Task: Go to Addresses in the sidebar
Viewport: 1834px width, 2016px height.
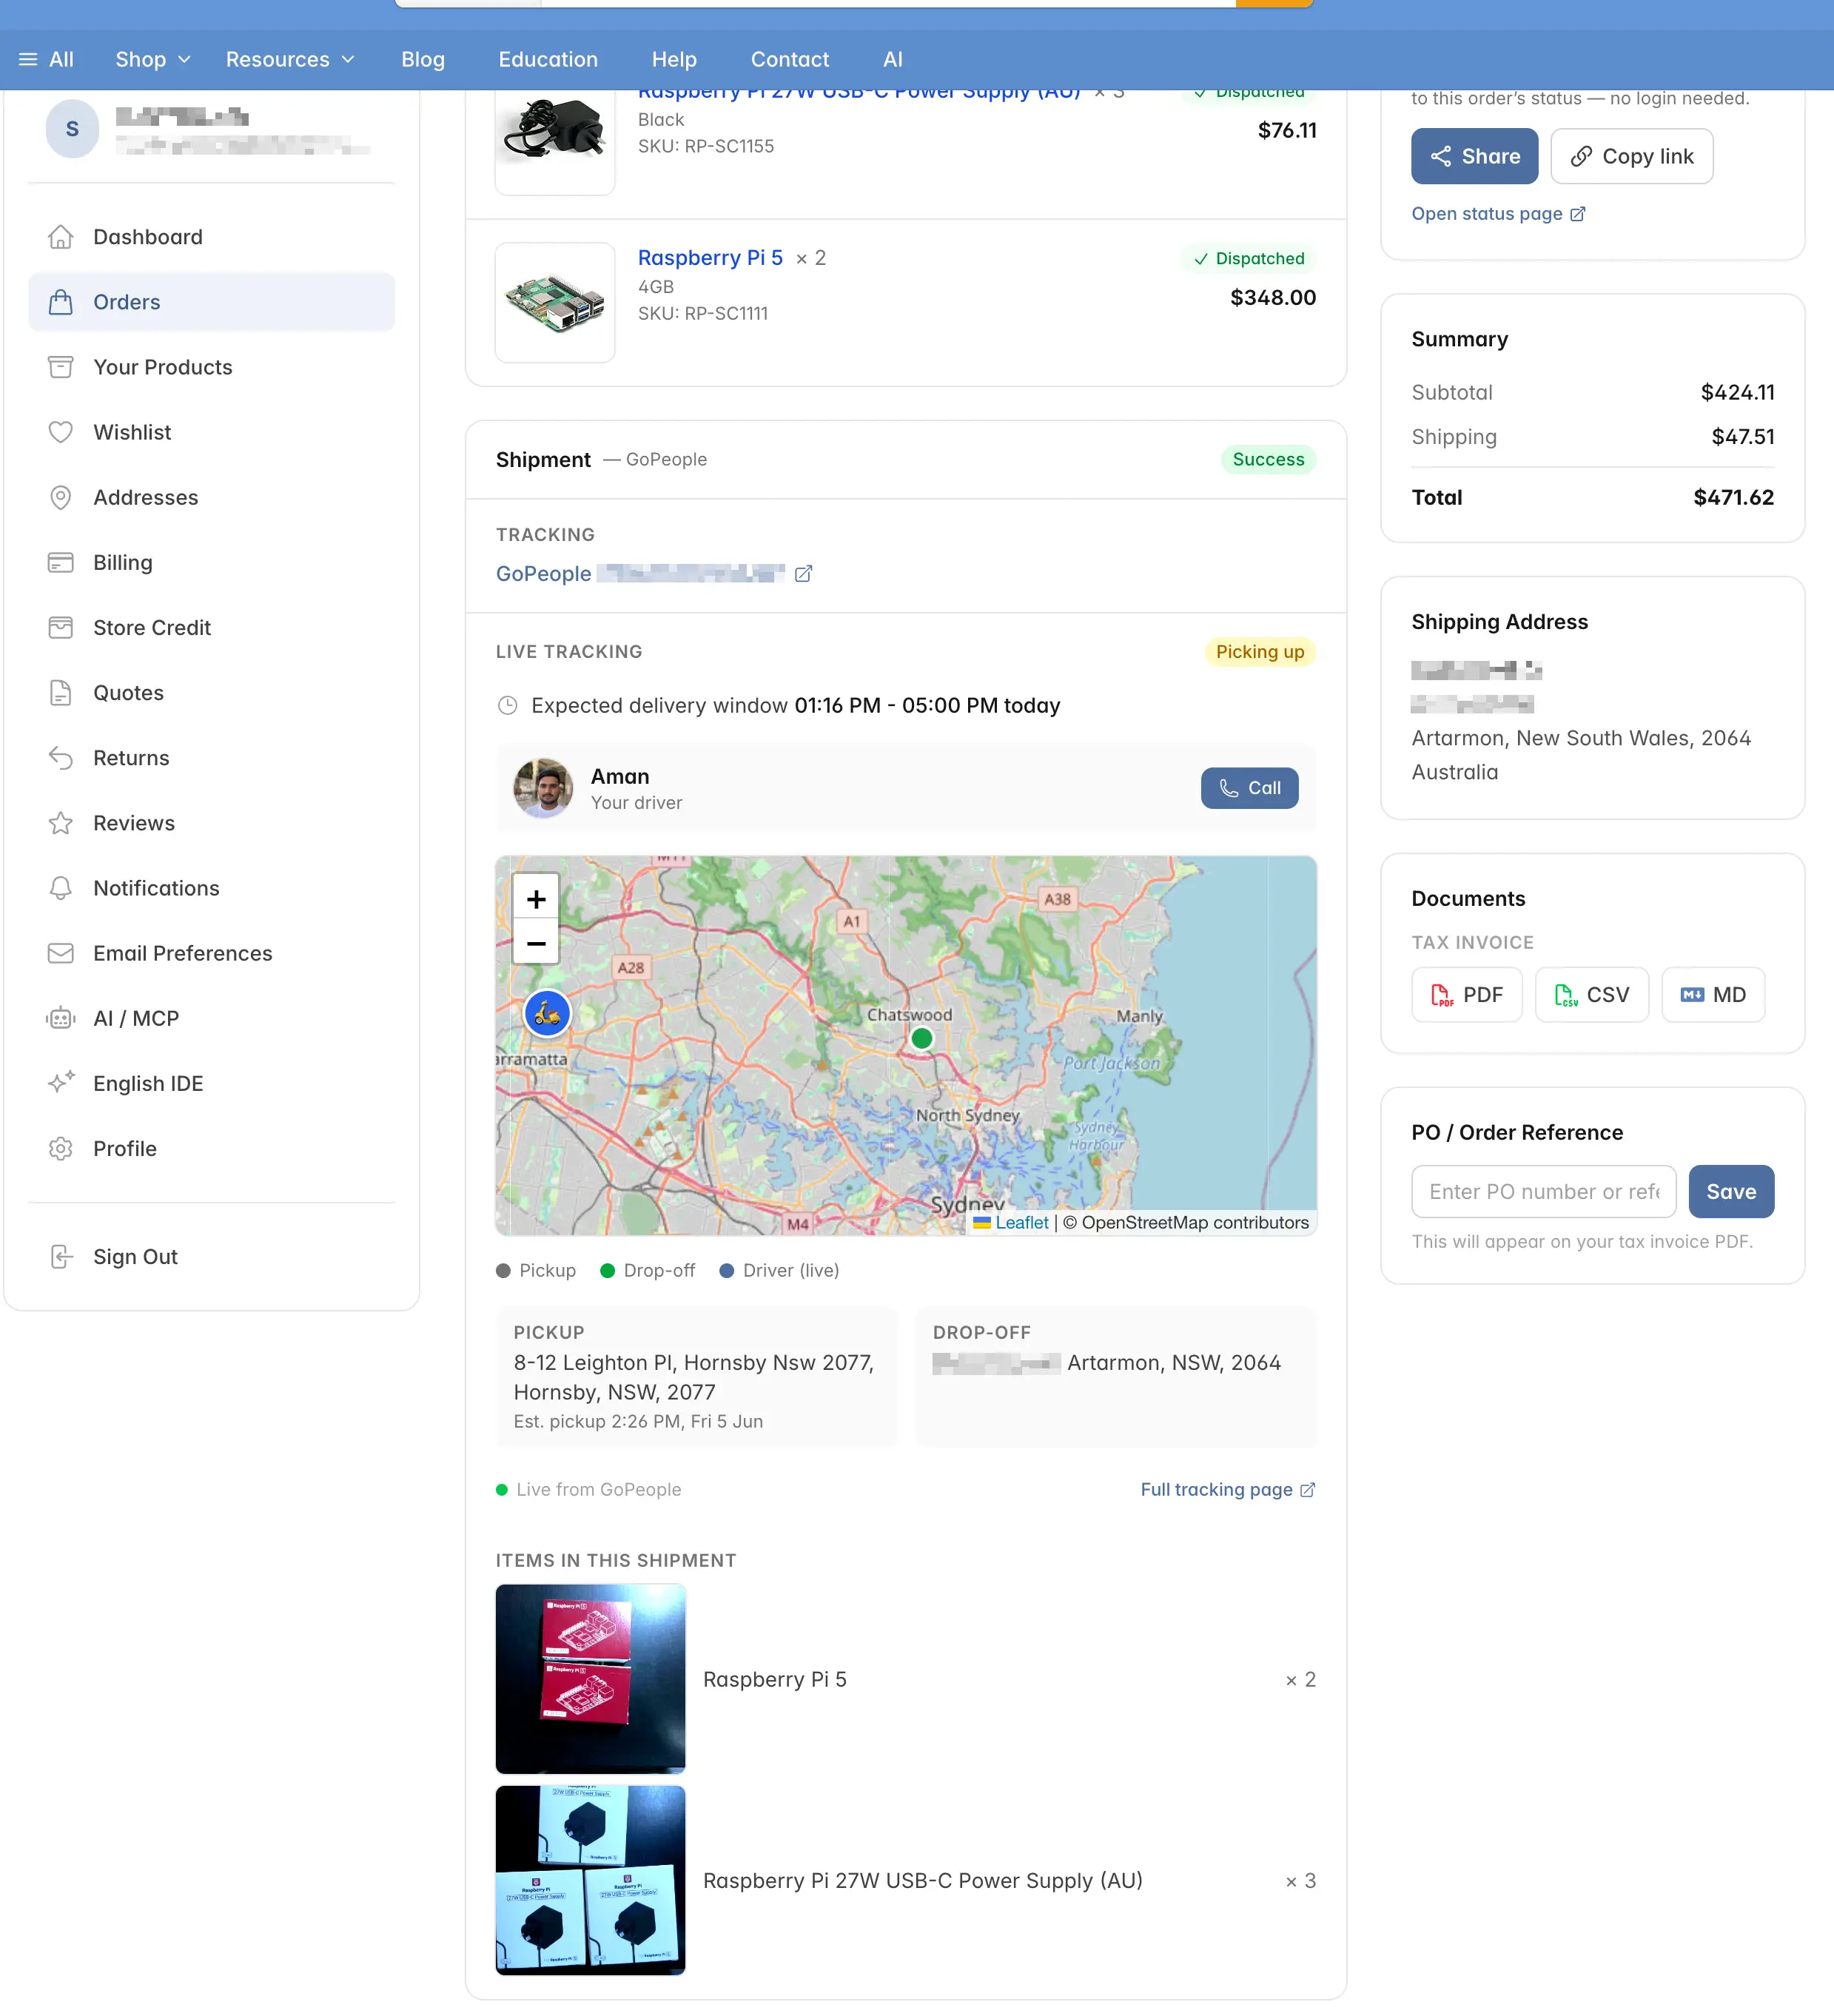Action: point(211,497)
